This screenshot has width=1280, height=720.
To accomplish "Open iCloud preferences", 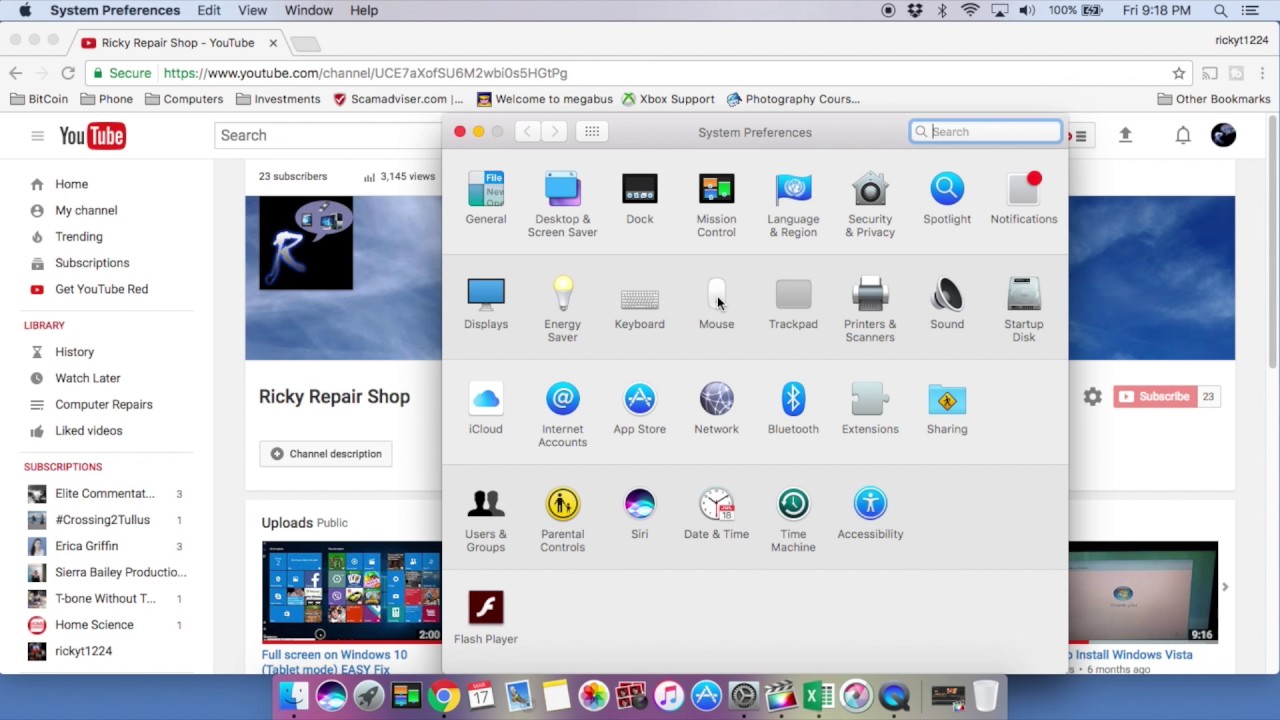I will 486,408.
